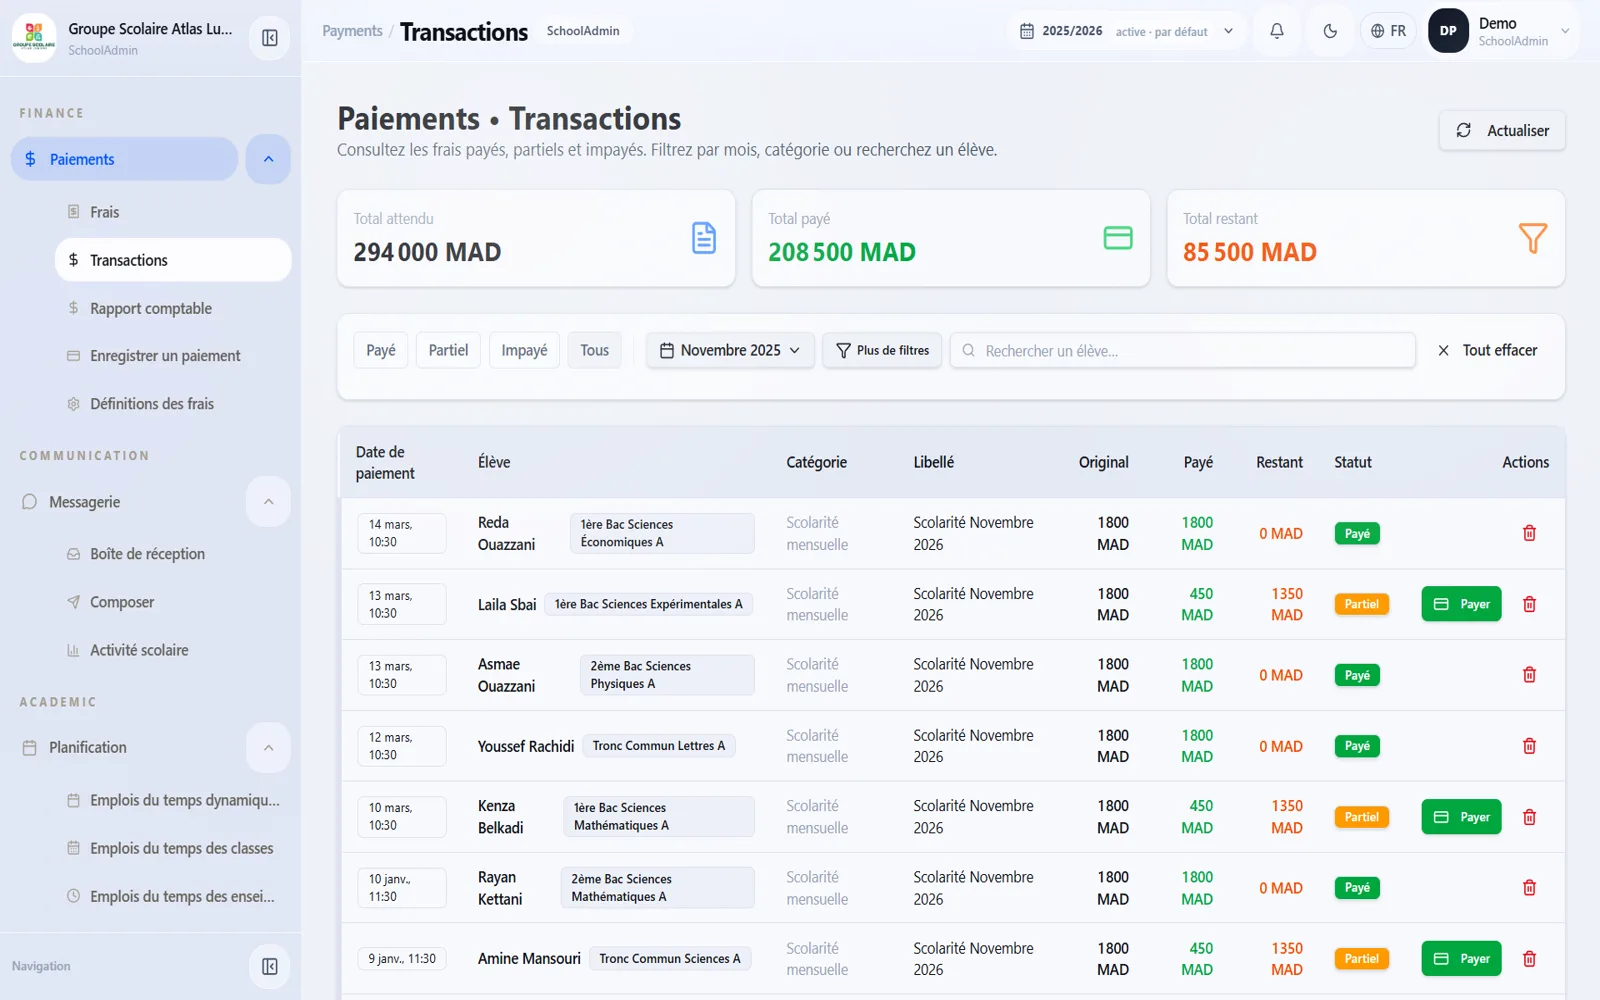
Task: Click Payer for Laila Sbai
Action: tap(1461, 604)
